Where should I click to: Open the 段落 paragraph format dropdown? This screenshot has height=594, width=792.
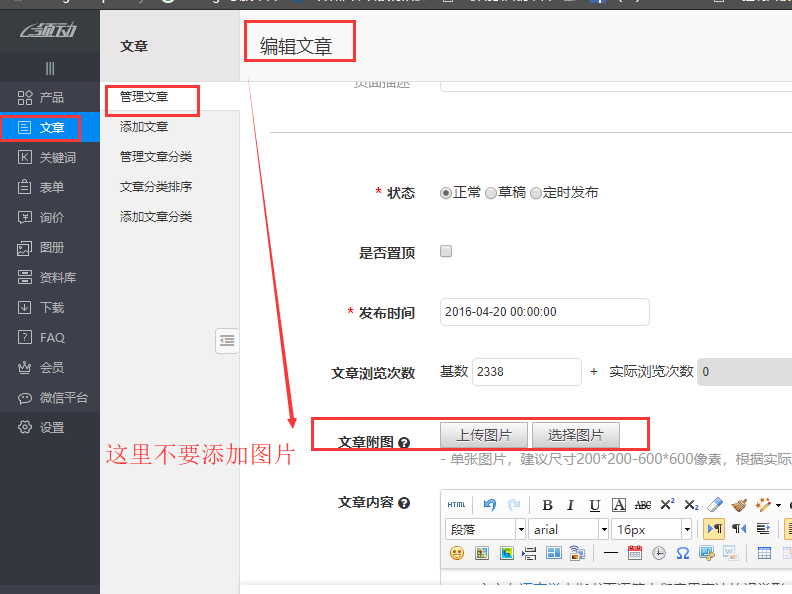tap(485, 529)
